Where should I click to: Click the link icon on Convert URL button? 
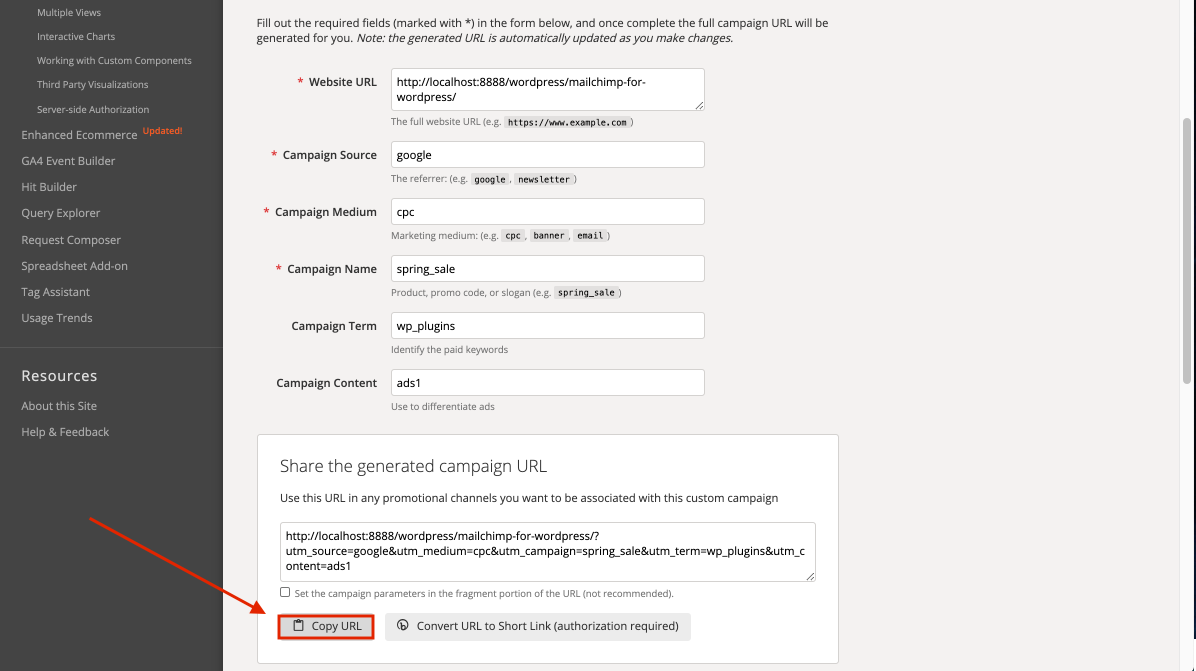click(x=403, y=626)
